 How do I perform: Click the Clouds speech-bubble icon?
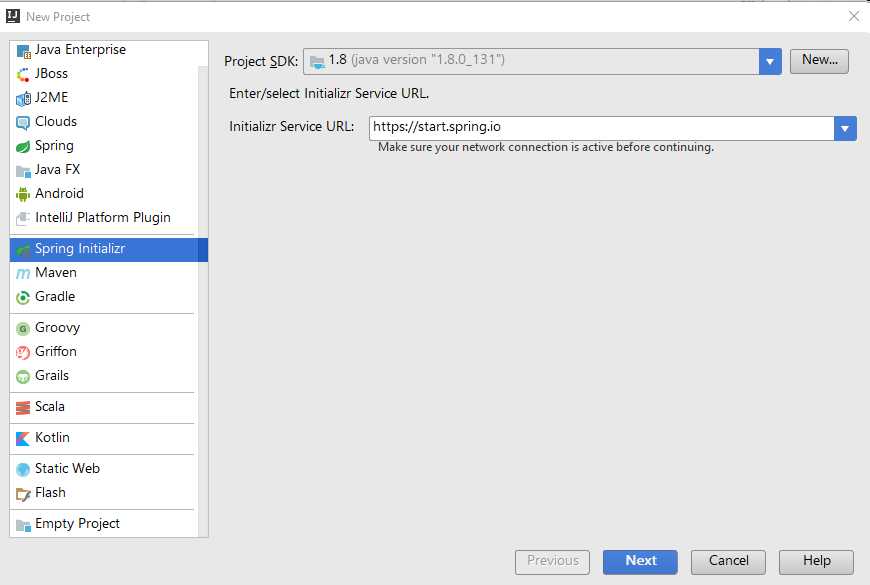coord(23,123)
